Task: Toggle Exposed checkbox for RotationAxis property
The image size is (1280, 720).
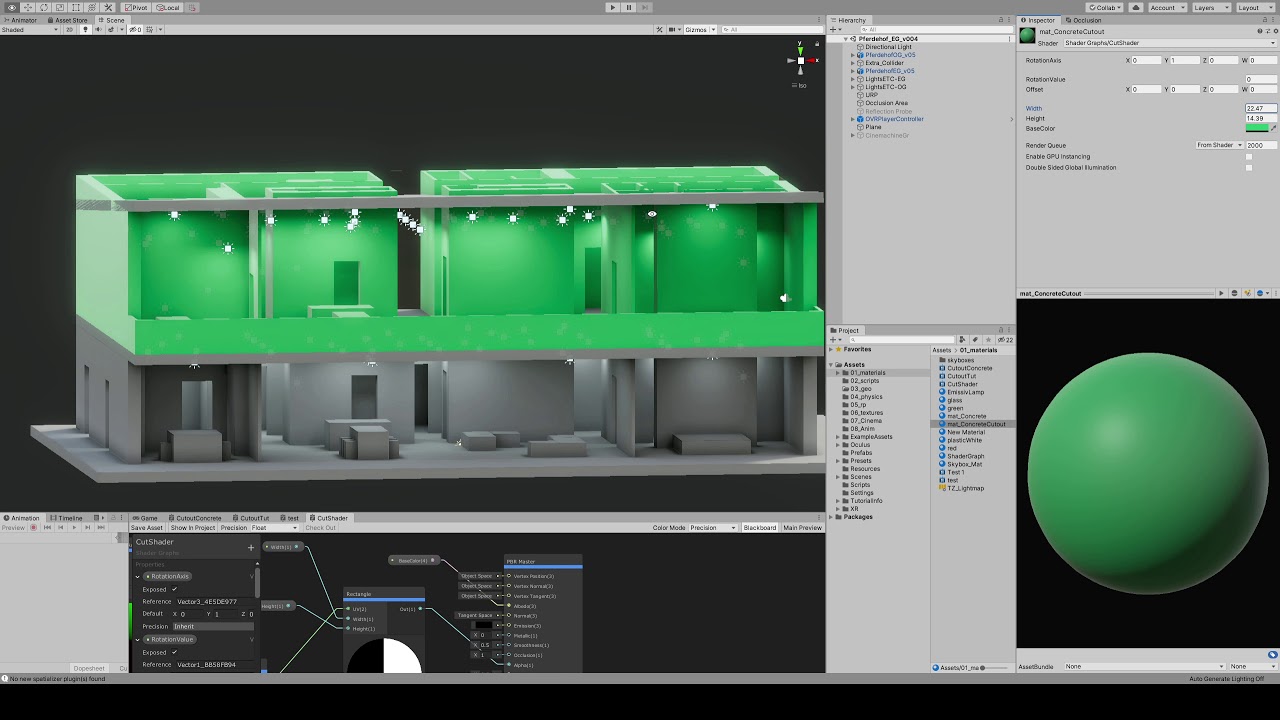Action: pyautogui.click(x=174, y=589)
